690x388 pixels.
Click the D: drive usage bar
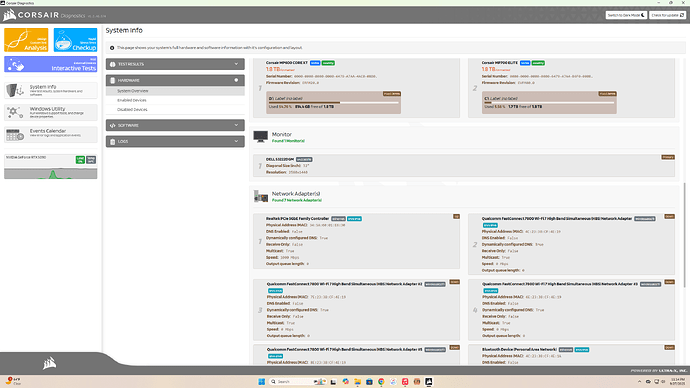click(x=334, y=102)
